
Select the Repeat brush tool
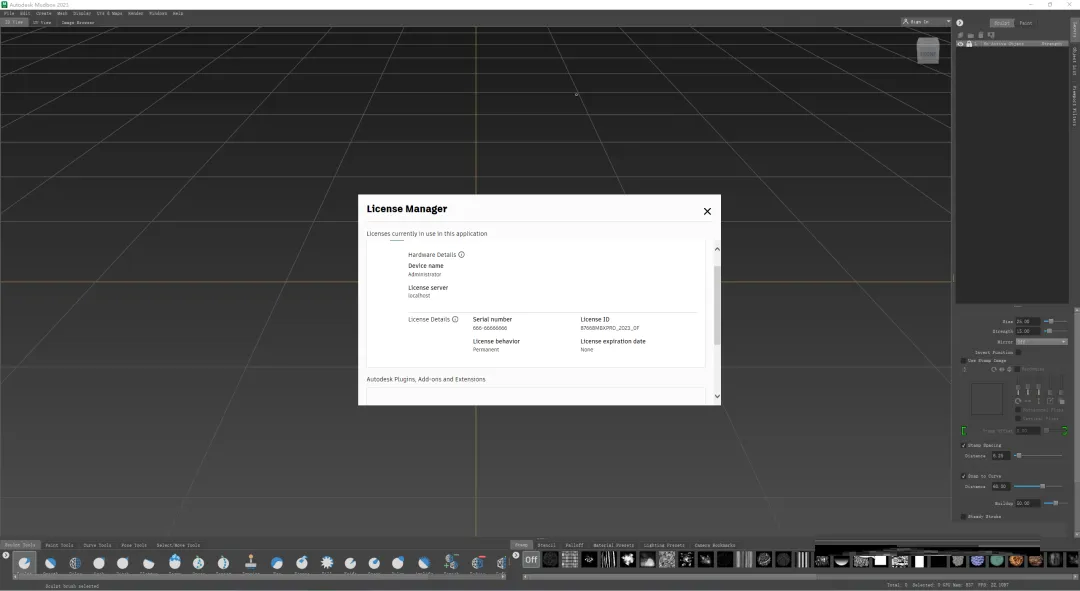[x=223, y=563]
